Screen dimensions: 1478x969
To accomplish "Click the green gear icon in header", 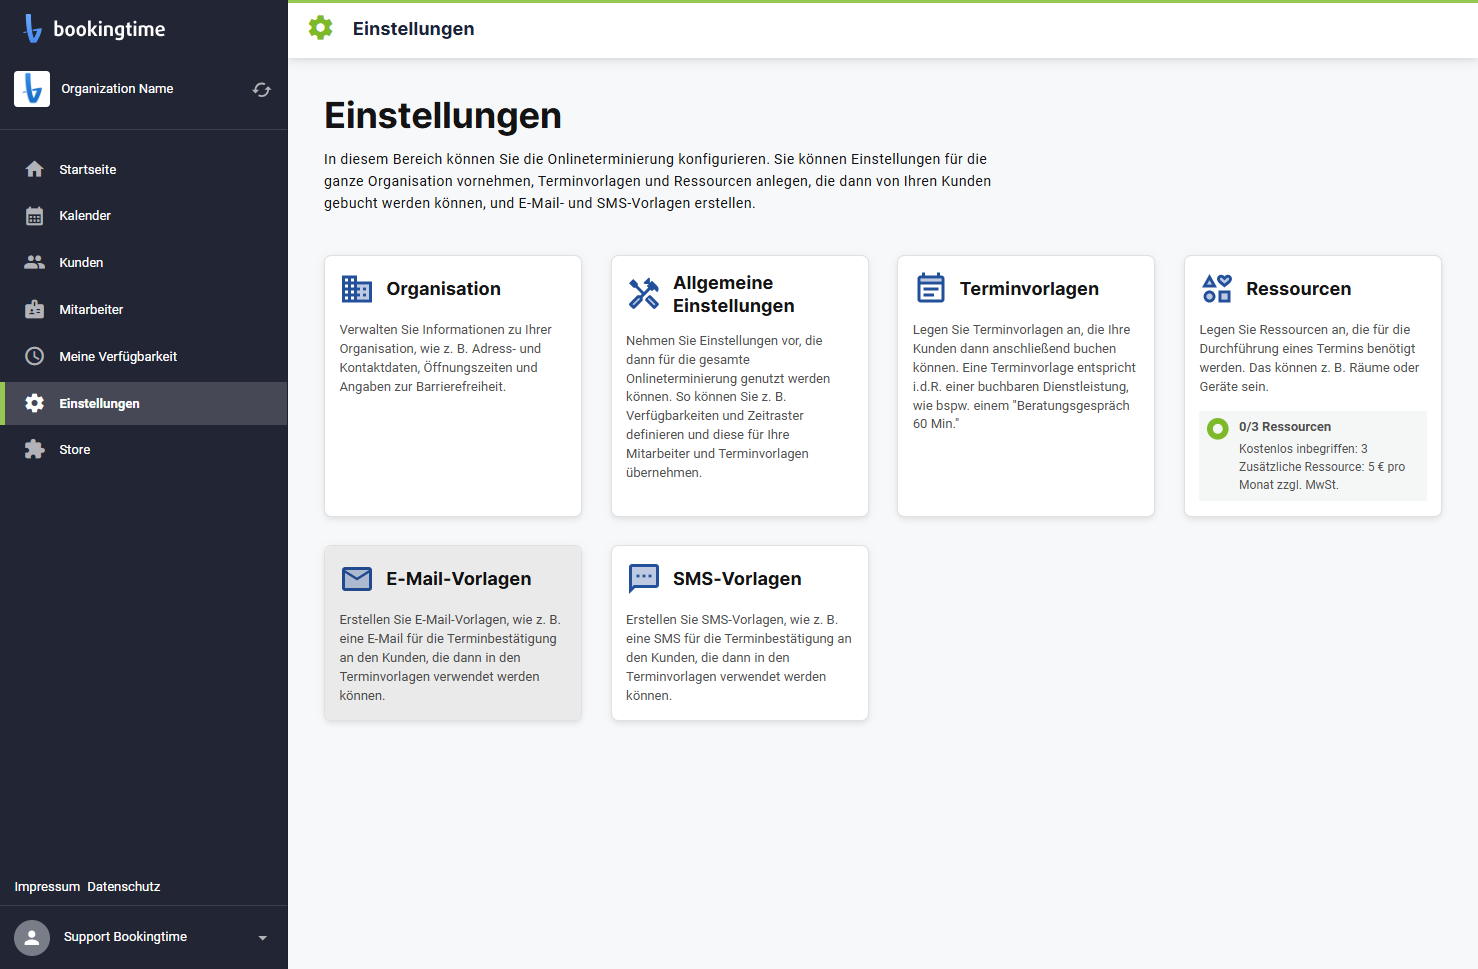I will (x=320, y=28).
